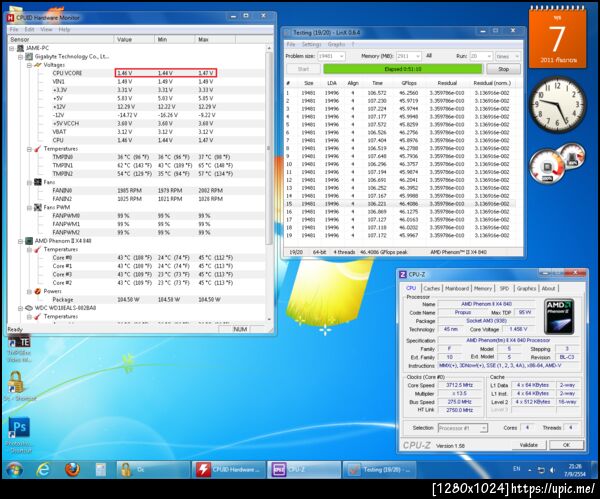
Task: Click the notepad document icon on taskbar
Action: pyautogui.click(x=101, y=470)
